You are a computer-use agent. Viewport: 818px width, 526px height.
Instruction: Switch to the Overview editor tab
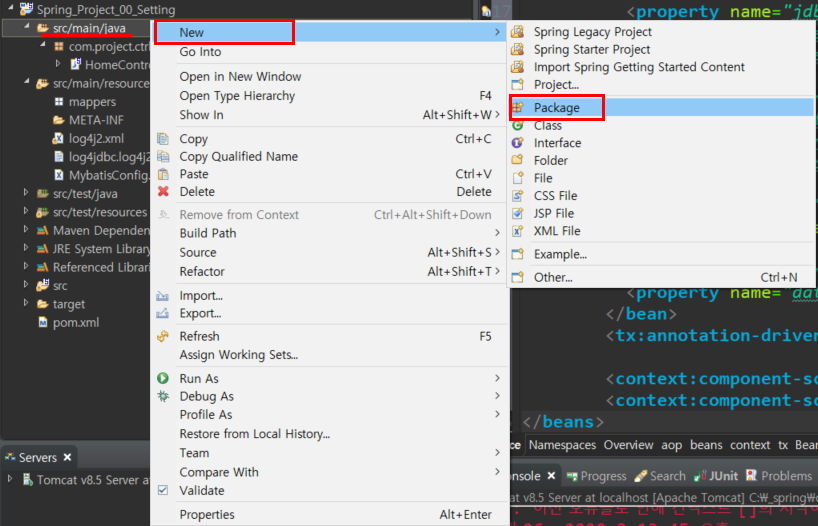pos(628,445)
